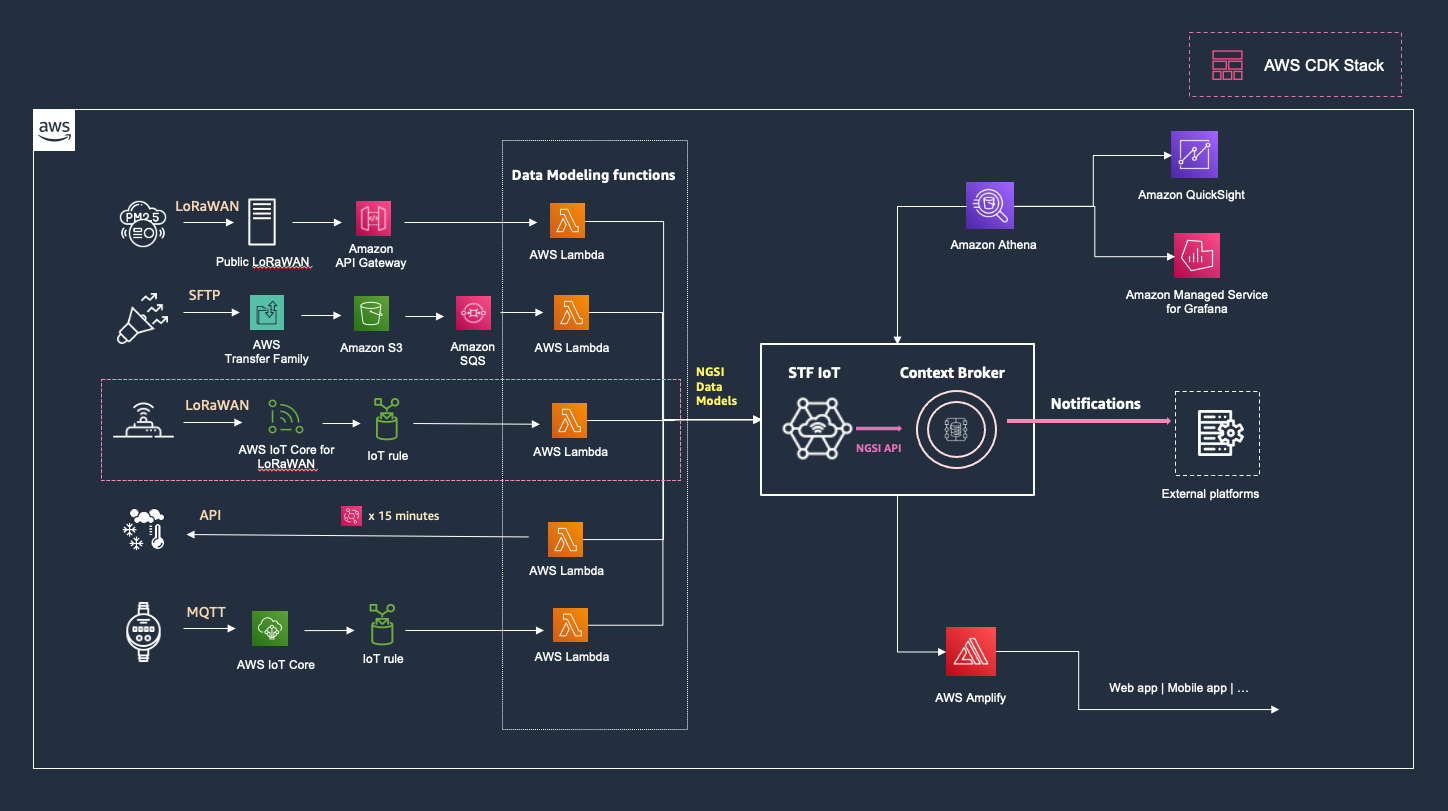The height and width of the screenshot is (811, 1448).
Task: Click the Lambda icon inside pink dashed box
Action: pyautogui.click(x=570, y=421)
